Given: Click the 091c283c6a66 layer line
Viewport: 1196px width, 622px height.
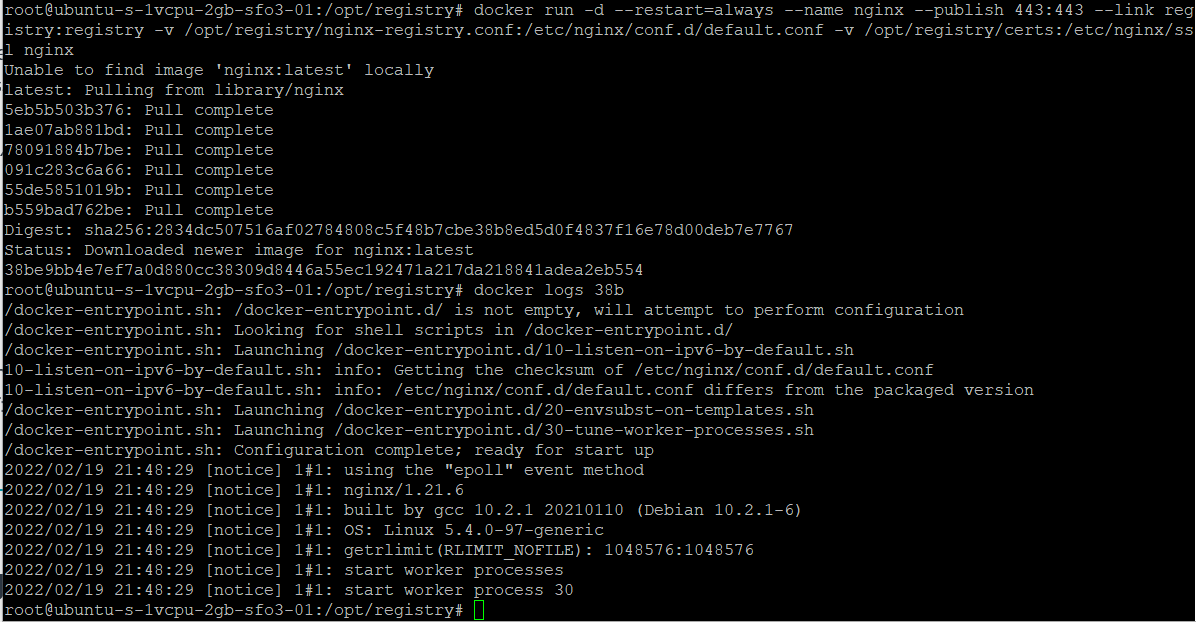Looking at the screenshot, I should click(139, 170).
